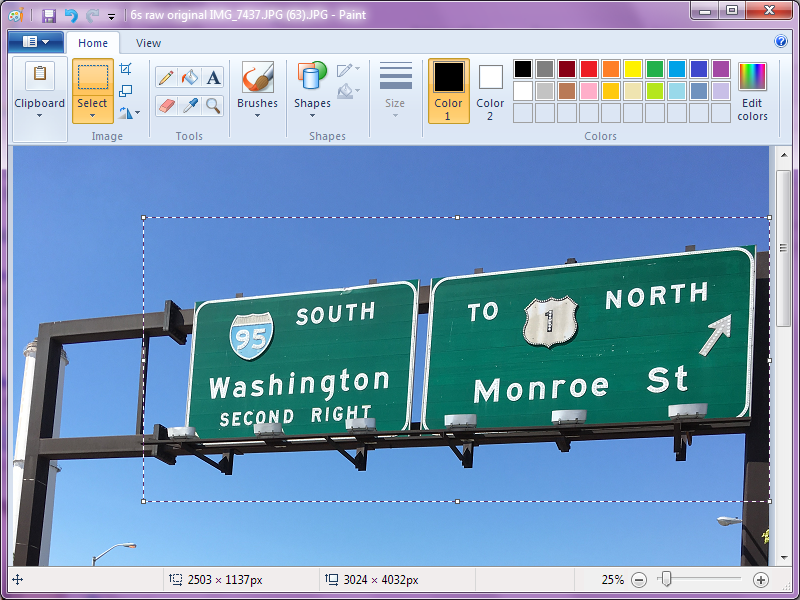800x600 pixels.
Task: Click the scroll up arrow
Action: pyautogui.click(x=784, y=155)
